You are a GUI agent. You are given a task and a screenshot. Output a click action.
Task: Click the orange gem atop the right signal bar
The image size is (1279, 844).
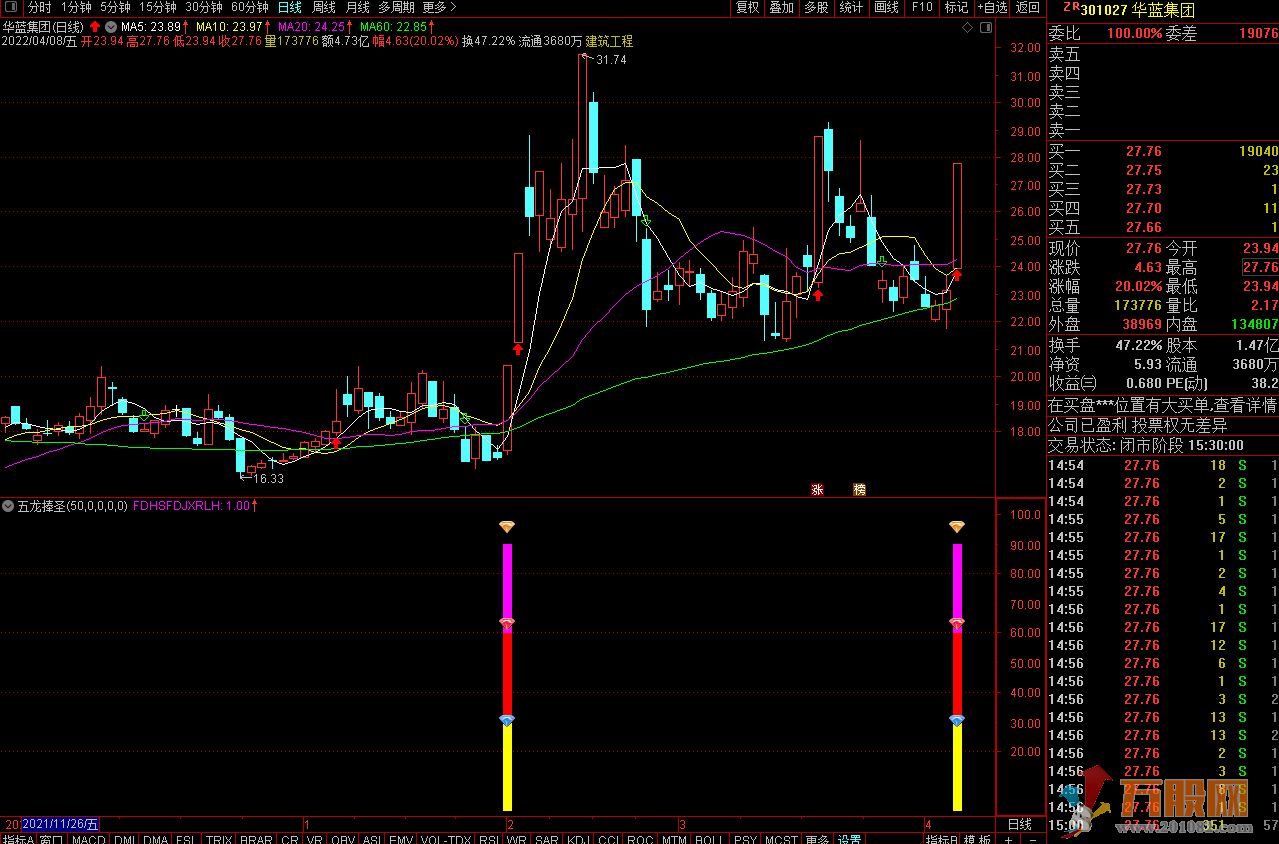click(957, 527)
